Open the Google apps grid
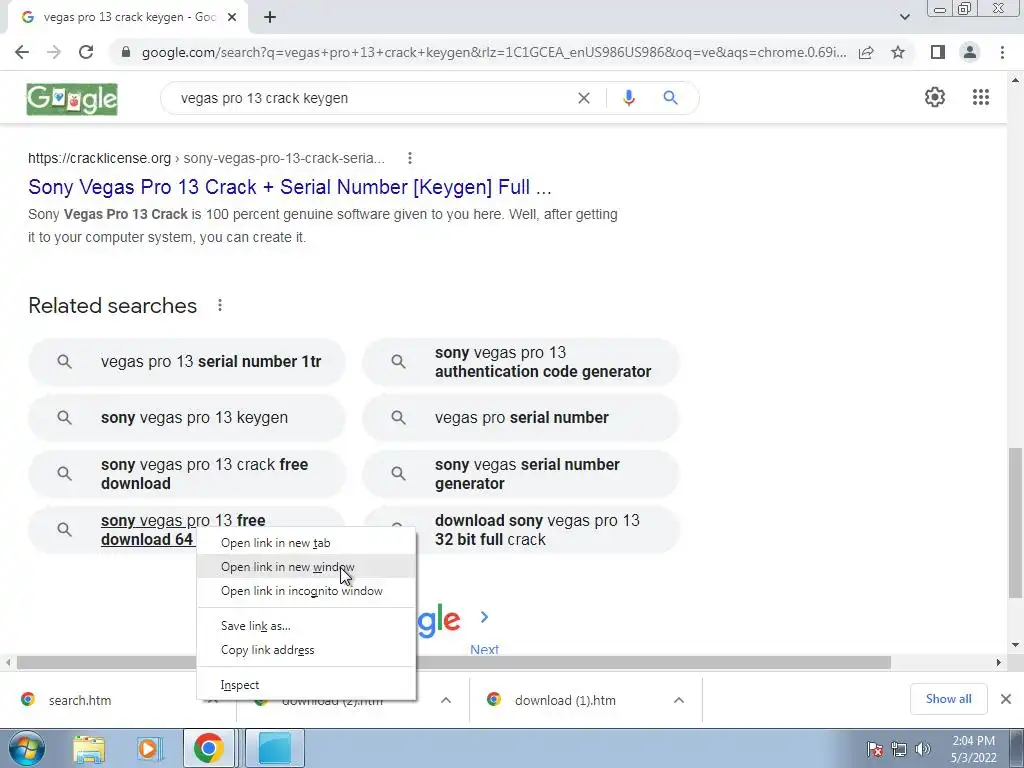This screenshot has height=768, width=1024. click(981, 97)
